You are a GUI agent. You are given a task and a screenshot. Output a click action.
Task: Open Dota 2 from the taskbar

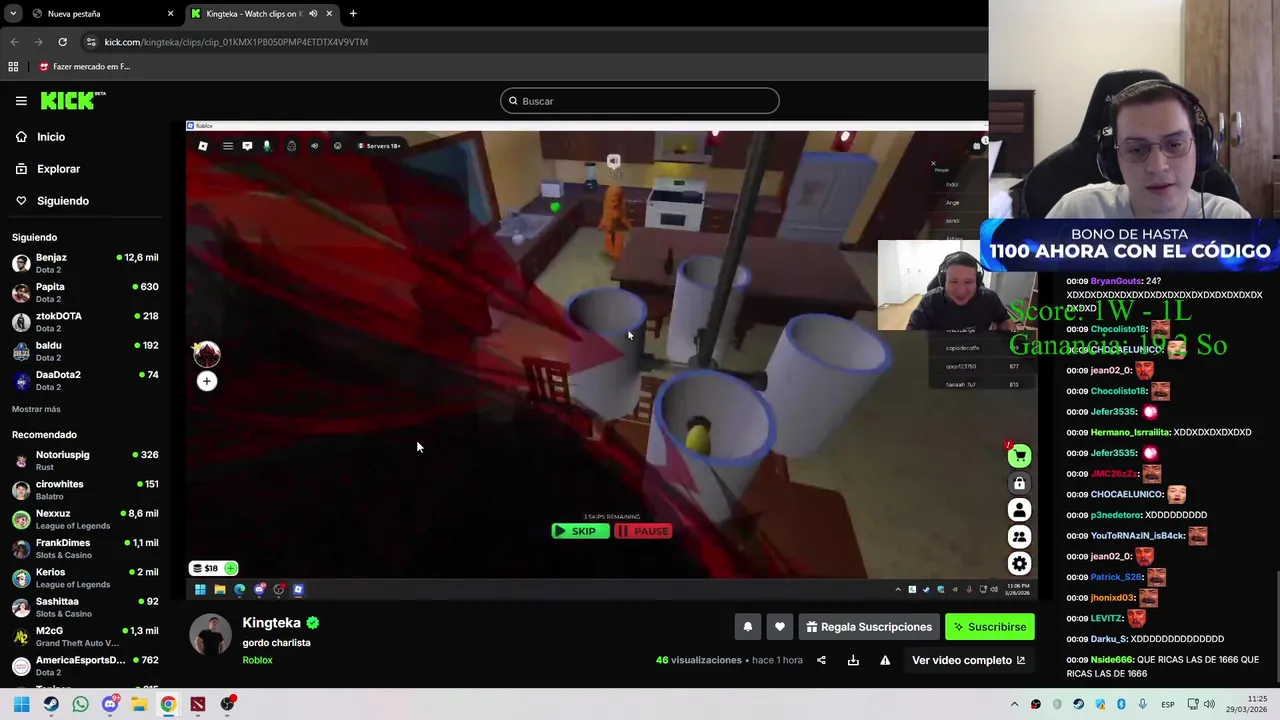[198, 704]
